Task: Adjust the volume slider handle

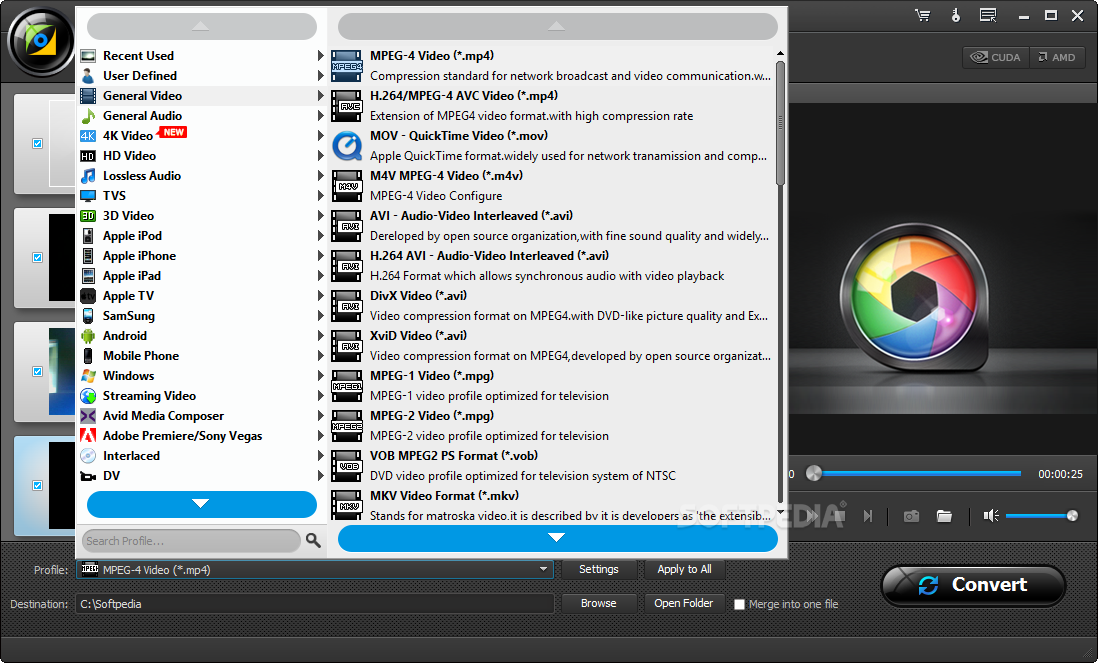Action: click(x=1072, y=516)
